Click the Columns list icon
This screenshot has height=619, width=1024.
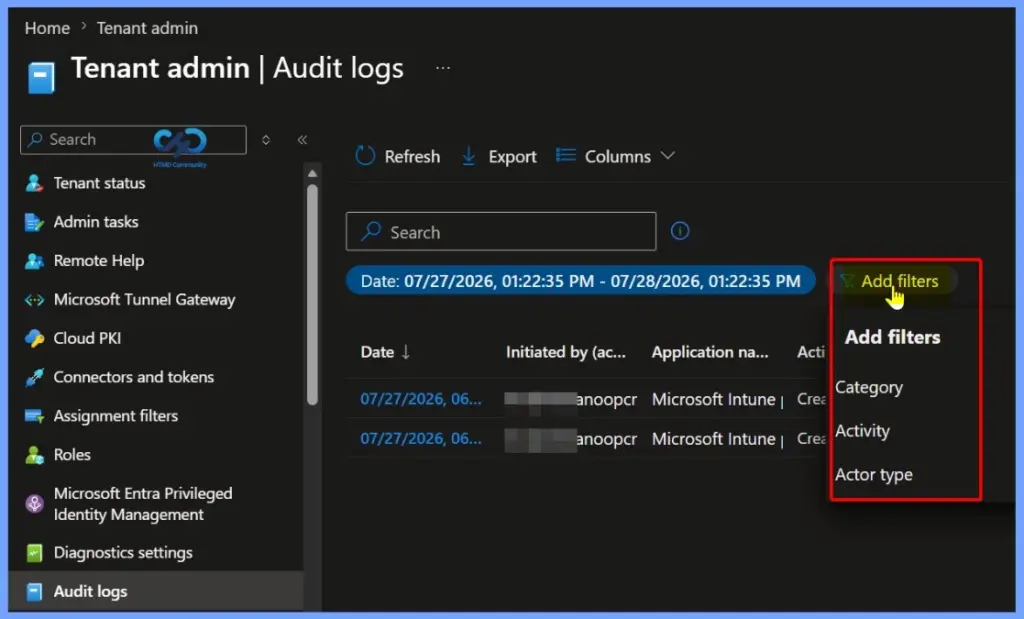click(566, 155)
